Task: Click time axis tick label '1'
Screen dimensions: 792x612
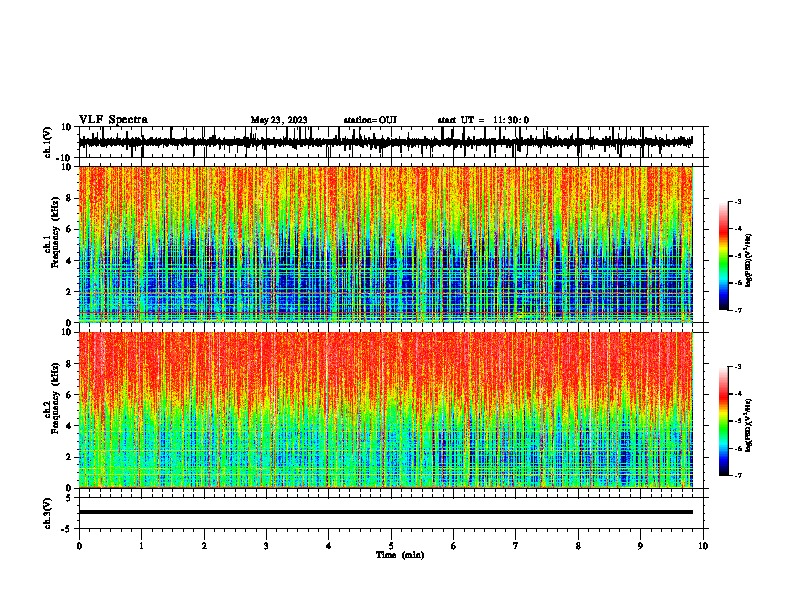Action: (x=141, y=546)
